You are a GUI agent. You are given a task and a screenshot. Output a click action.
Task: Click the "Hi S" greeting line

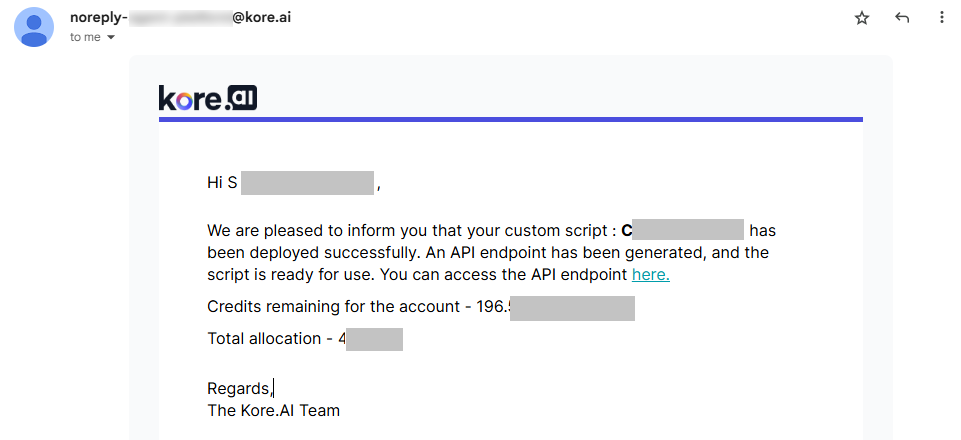[x=222, y=183]
